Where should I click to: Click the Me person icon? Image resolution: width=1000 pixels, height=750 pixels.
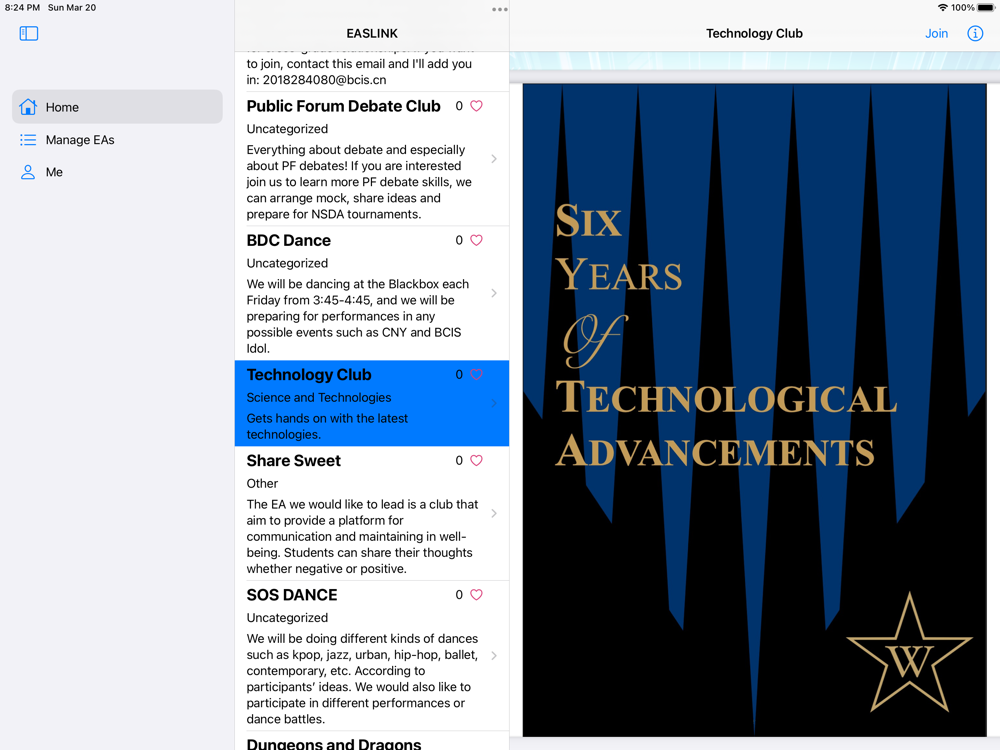point(28,172)
